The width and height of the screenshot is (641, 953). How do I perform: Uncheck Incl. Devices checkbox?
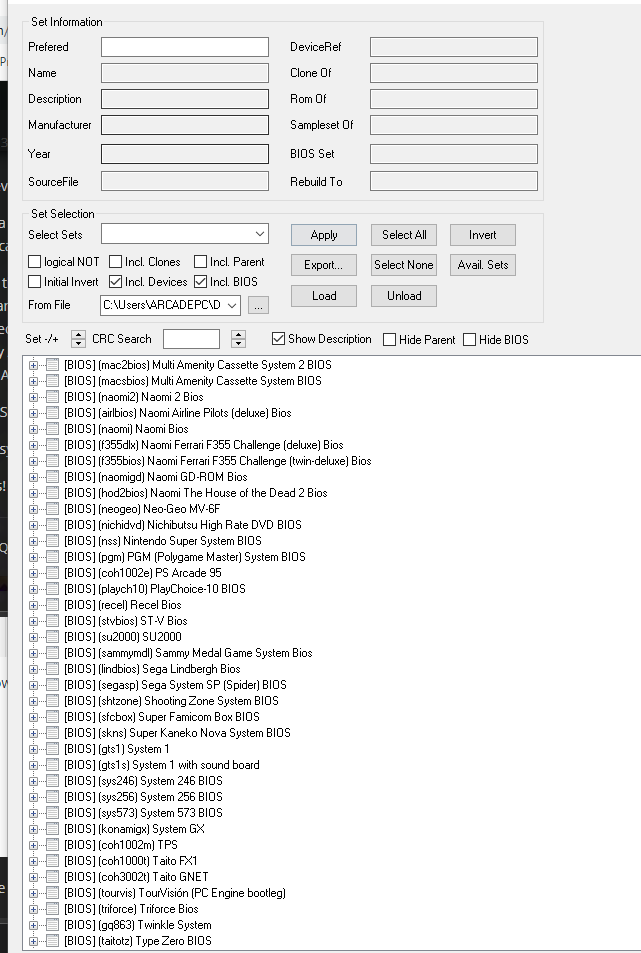(115, 282)
